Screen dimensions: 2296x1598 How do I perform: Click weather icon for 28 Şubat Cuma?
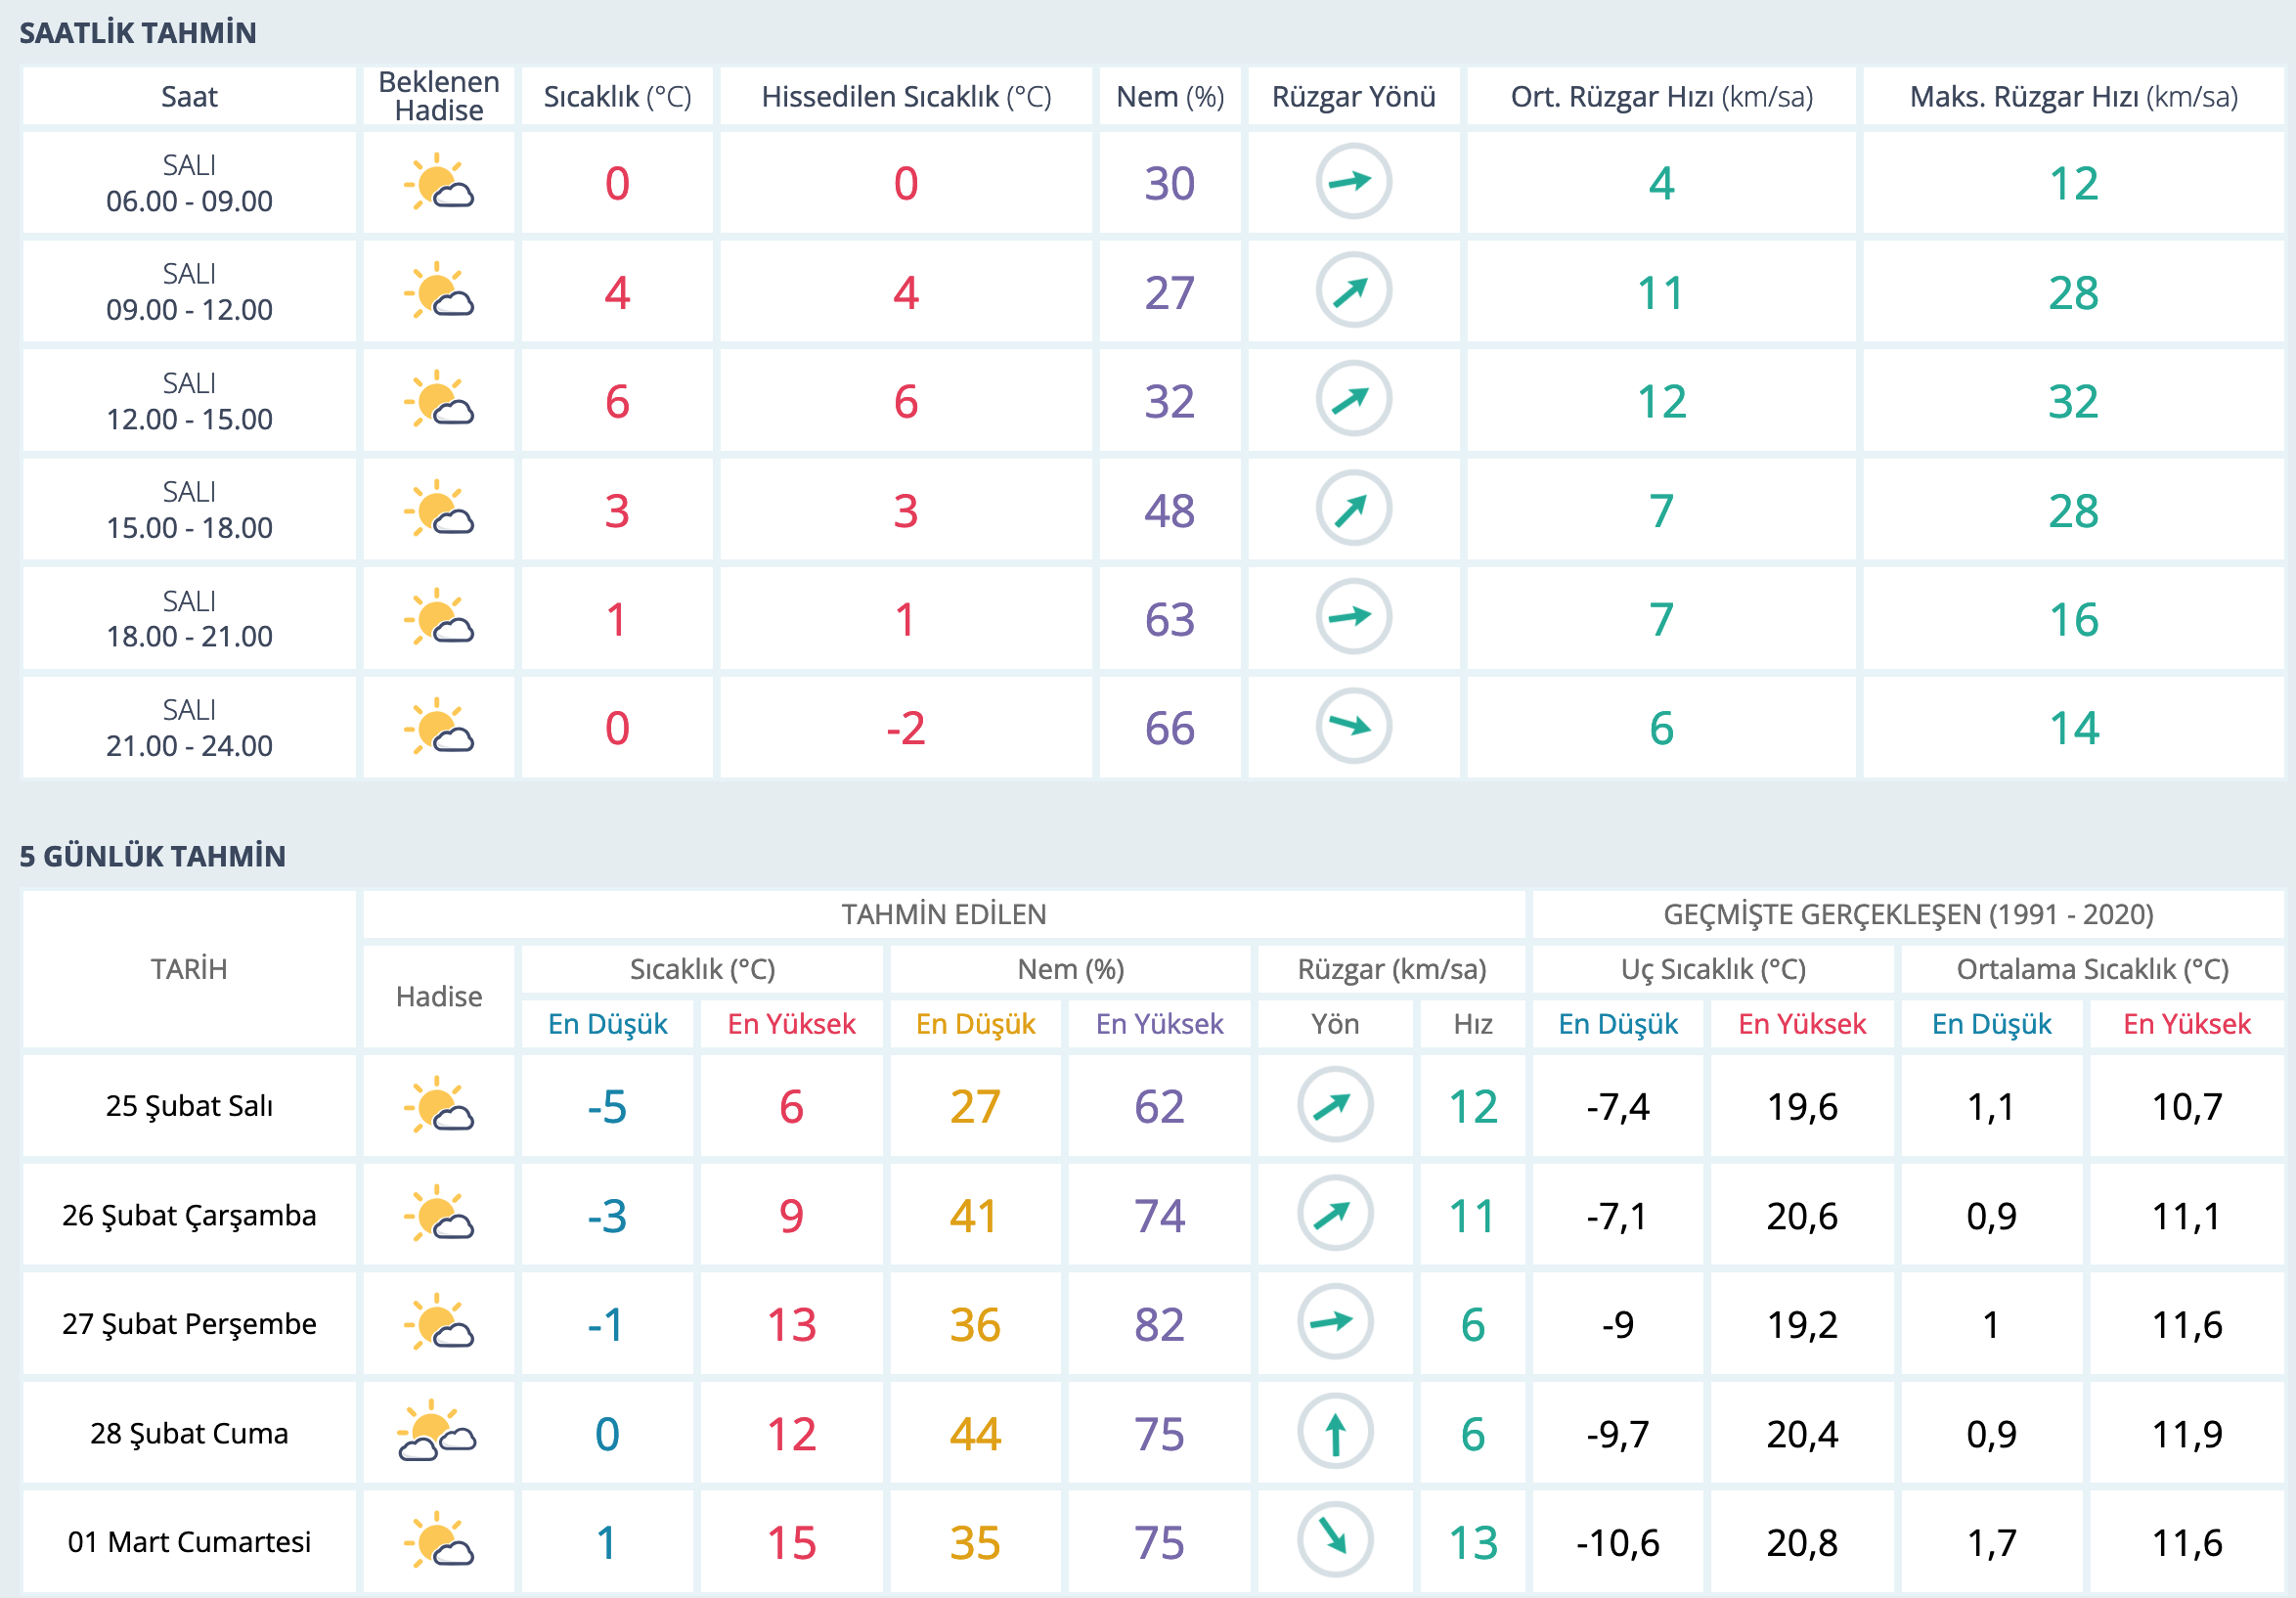click(438, 1433)
